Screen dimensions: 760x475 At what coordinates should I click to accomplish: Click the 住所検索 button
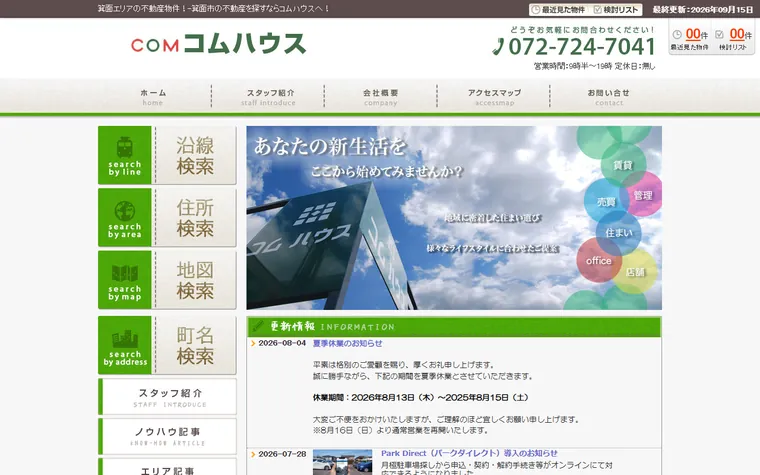tap(167, 218)
